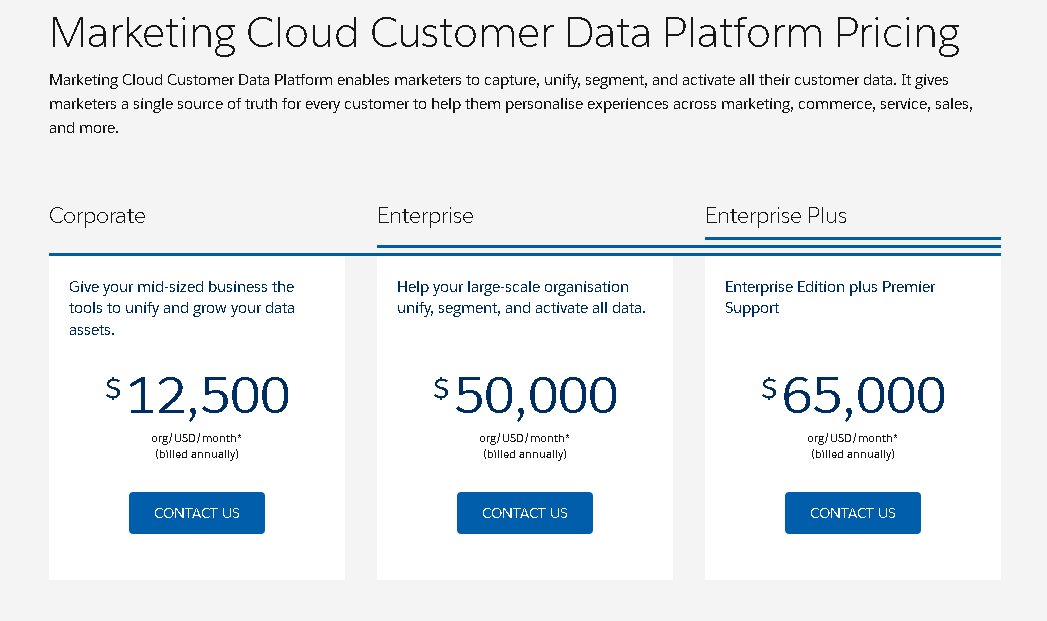
Task: Click the Corporate description about mid-sized business
Action: click(182, 308)
